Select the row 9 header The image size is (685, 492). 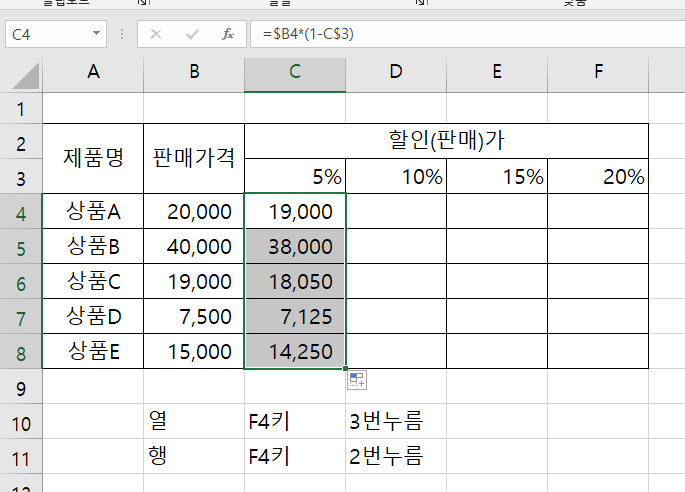pyautogui.click(x=21, y=388)
